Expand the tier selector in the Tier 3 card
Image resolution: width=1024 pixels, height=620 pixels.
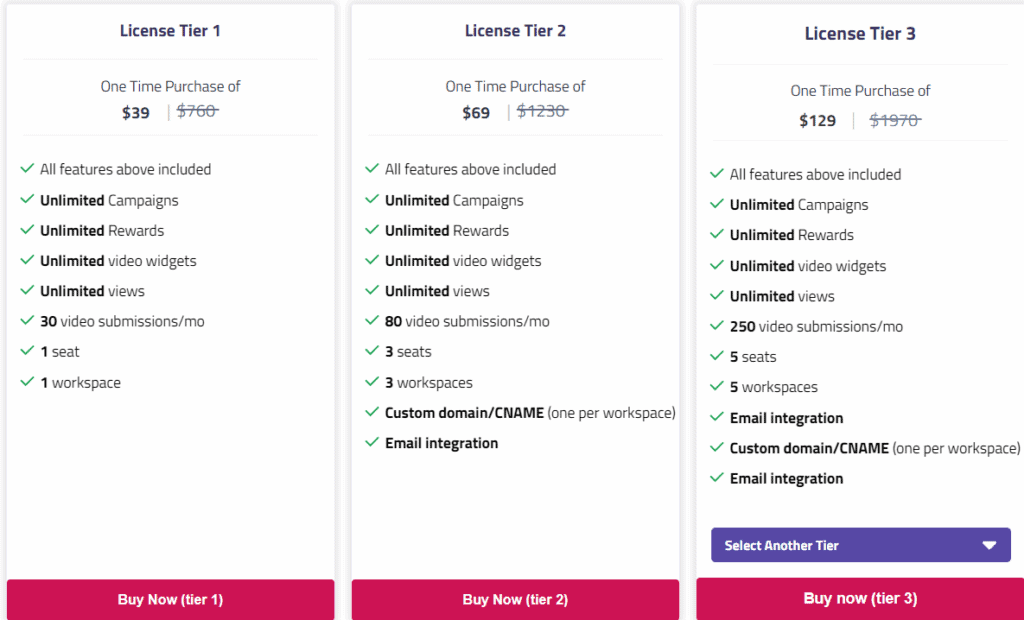pos(860,545)
